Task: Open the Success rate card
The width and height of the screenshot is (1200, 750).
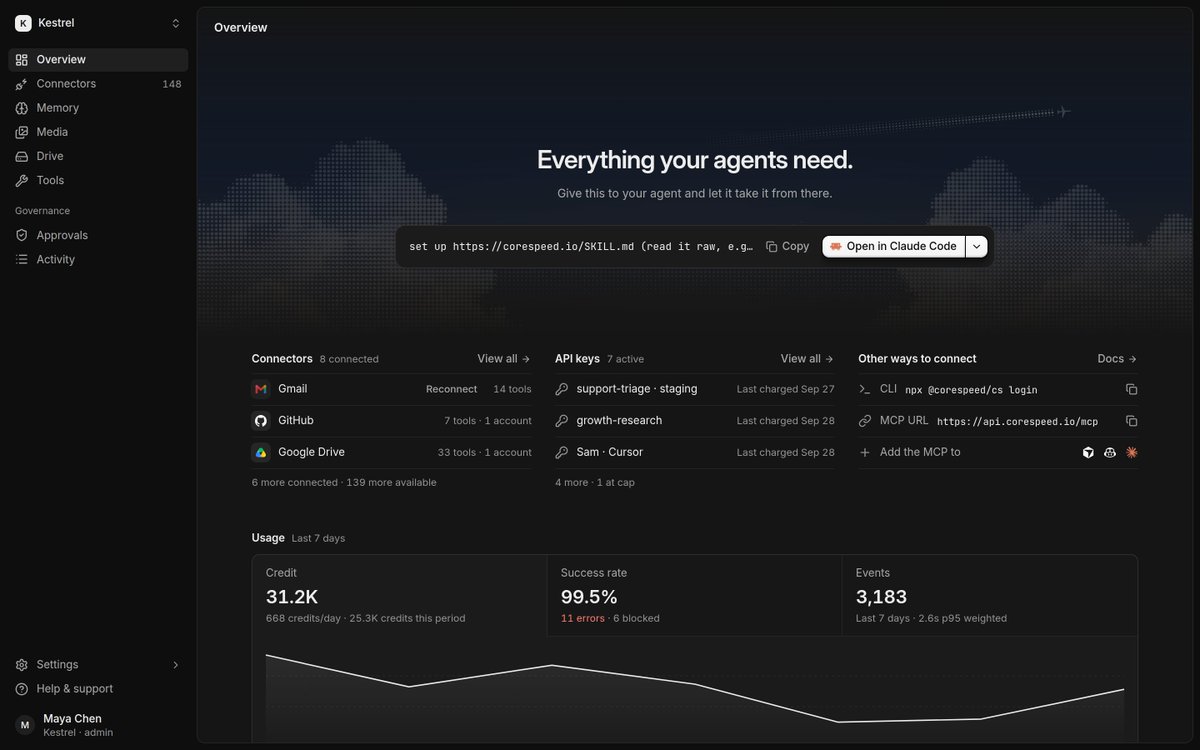Action: tap(694, 598)
